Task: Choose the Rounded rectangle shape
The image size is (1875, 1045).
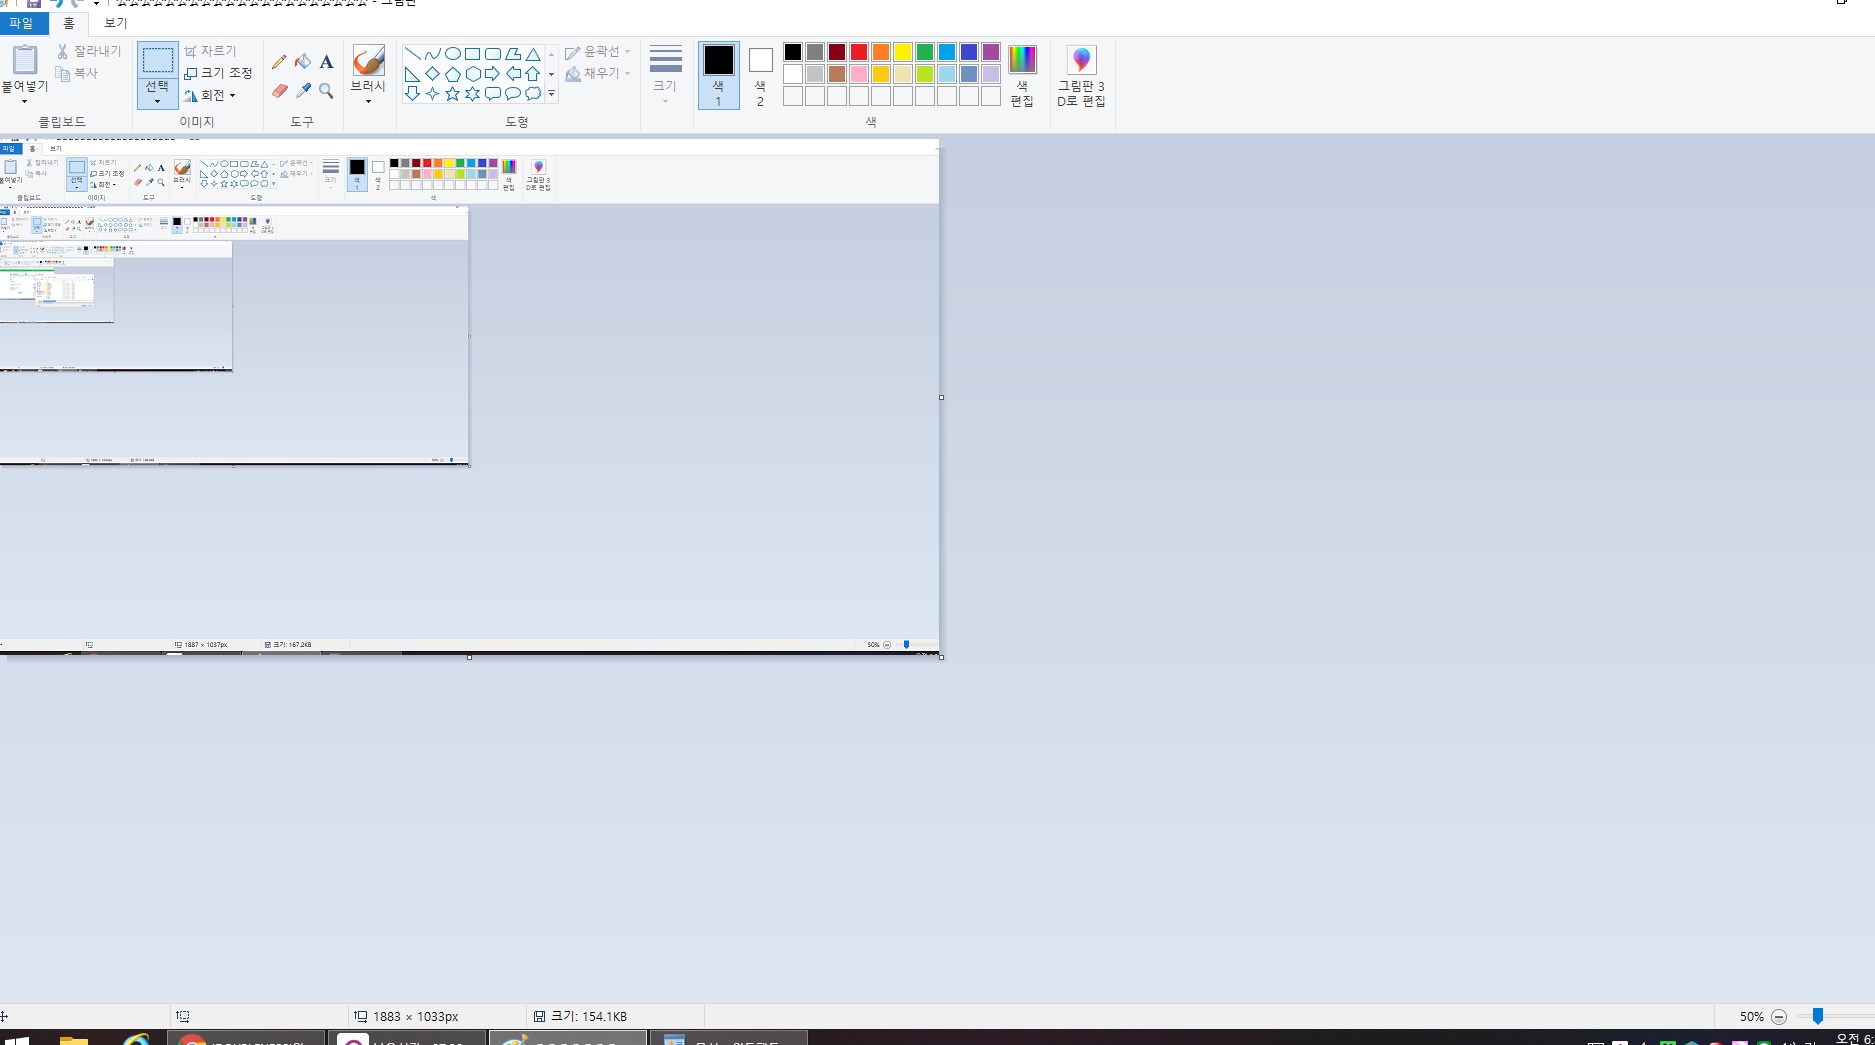Action: pos(492,54)
